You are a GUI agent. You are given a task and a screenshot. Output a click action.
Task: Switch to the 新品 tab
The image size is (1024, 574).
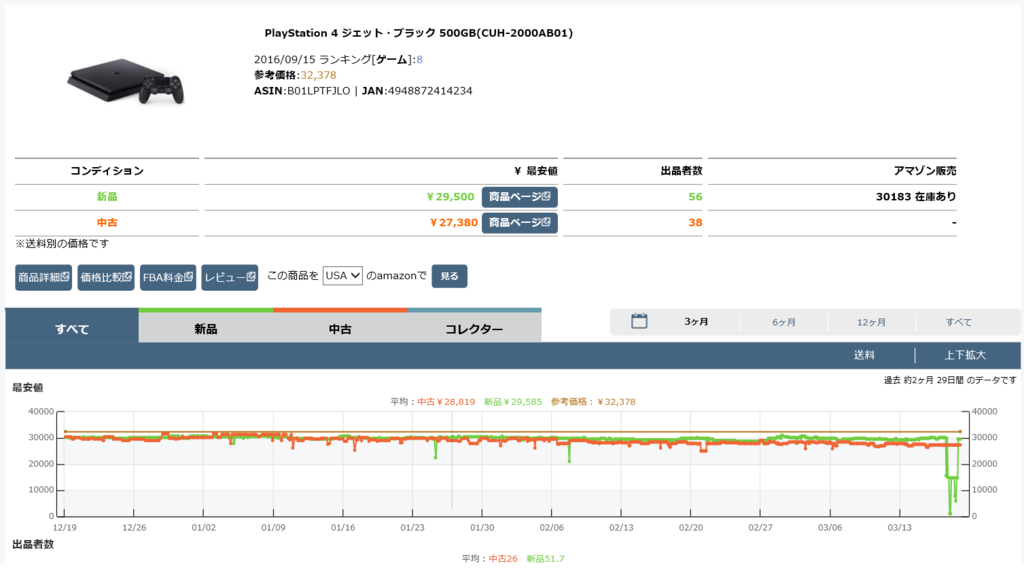206,325
